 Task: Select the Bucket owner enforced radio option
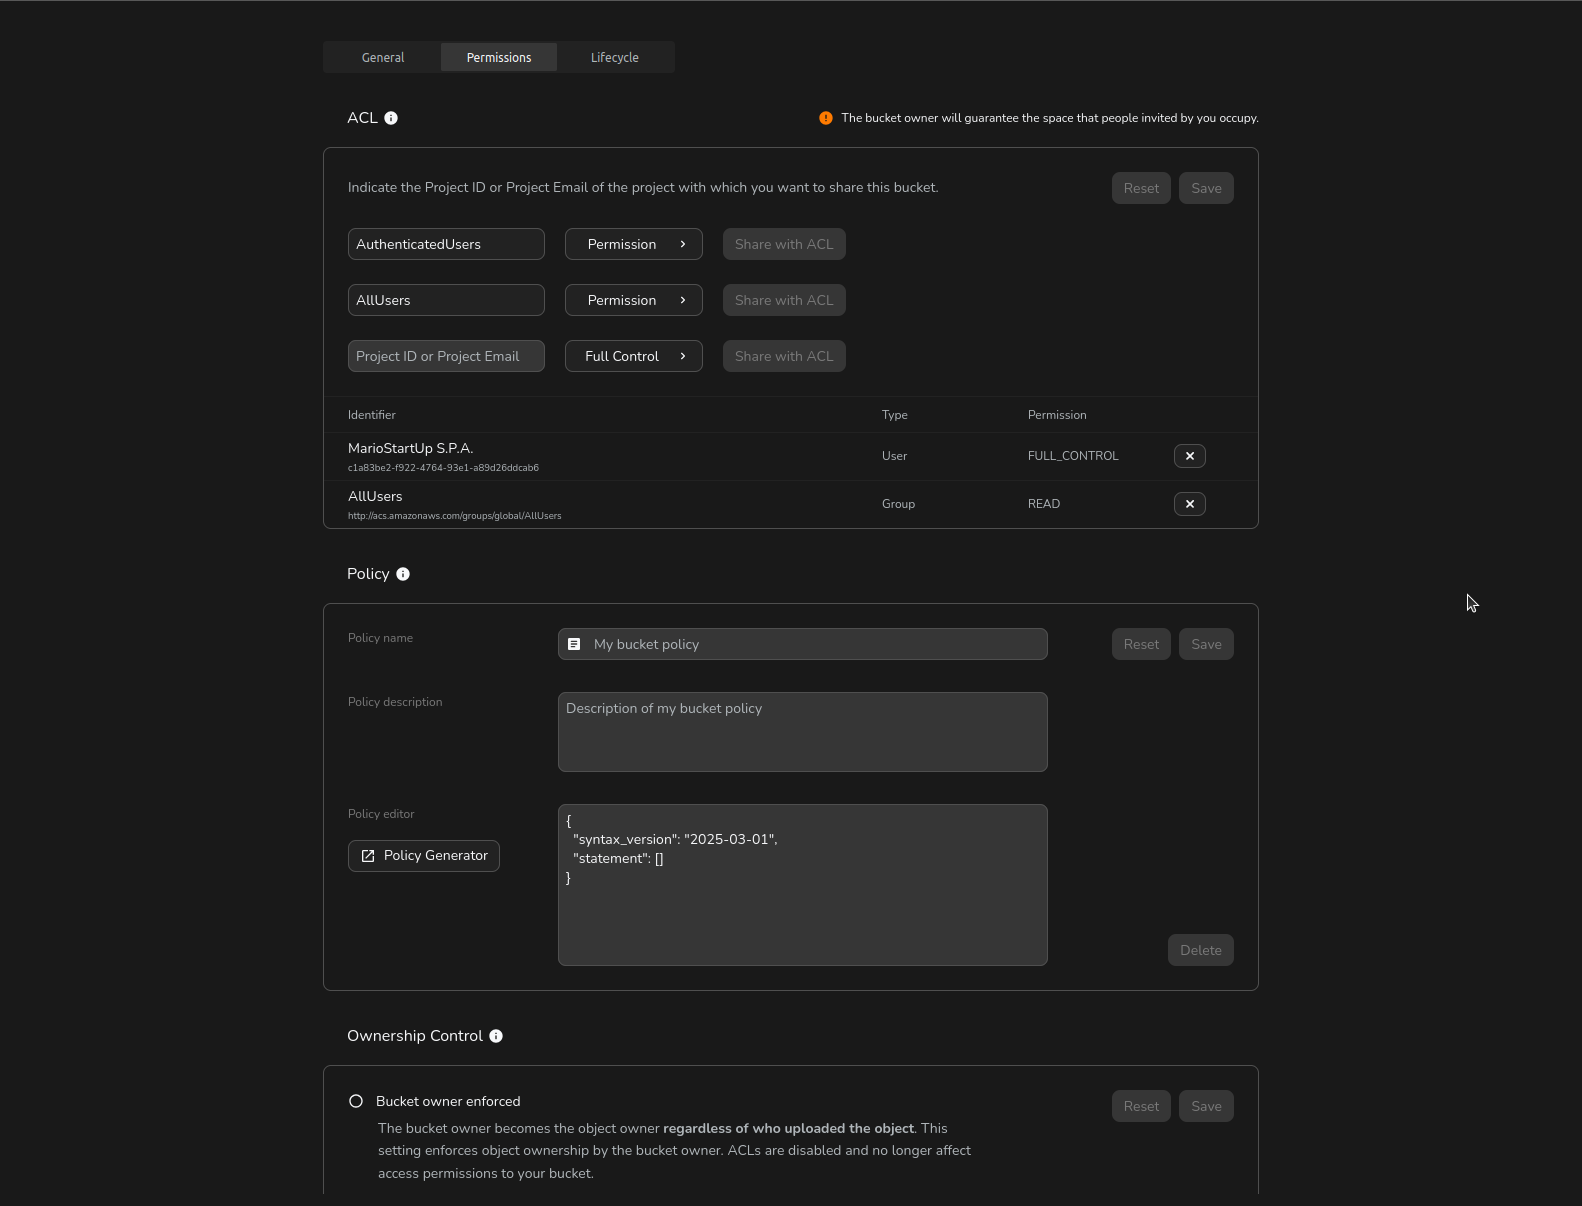coord(356,1101)
